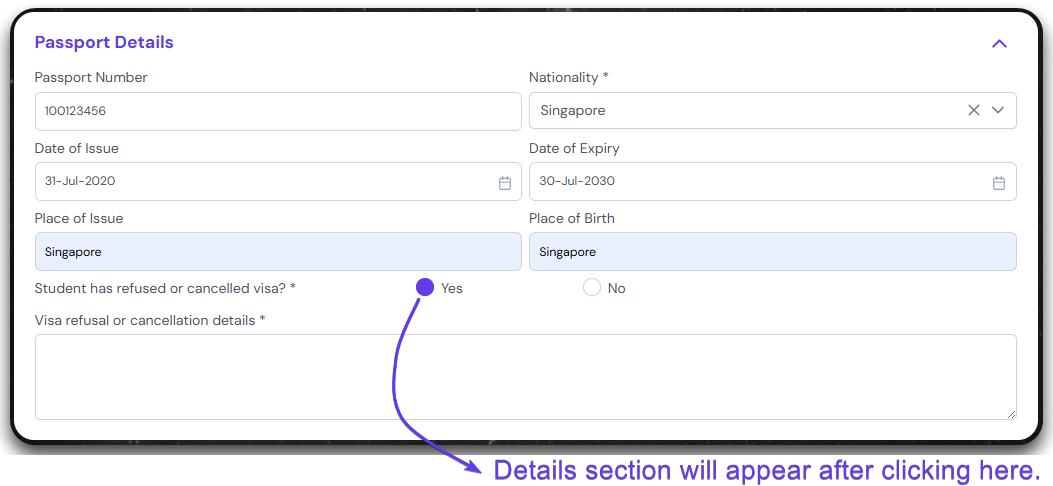Click the Visa refusal or cancellation details label

pos(149,320)
